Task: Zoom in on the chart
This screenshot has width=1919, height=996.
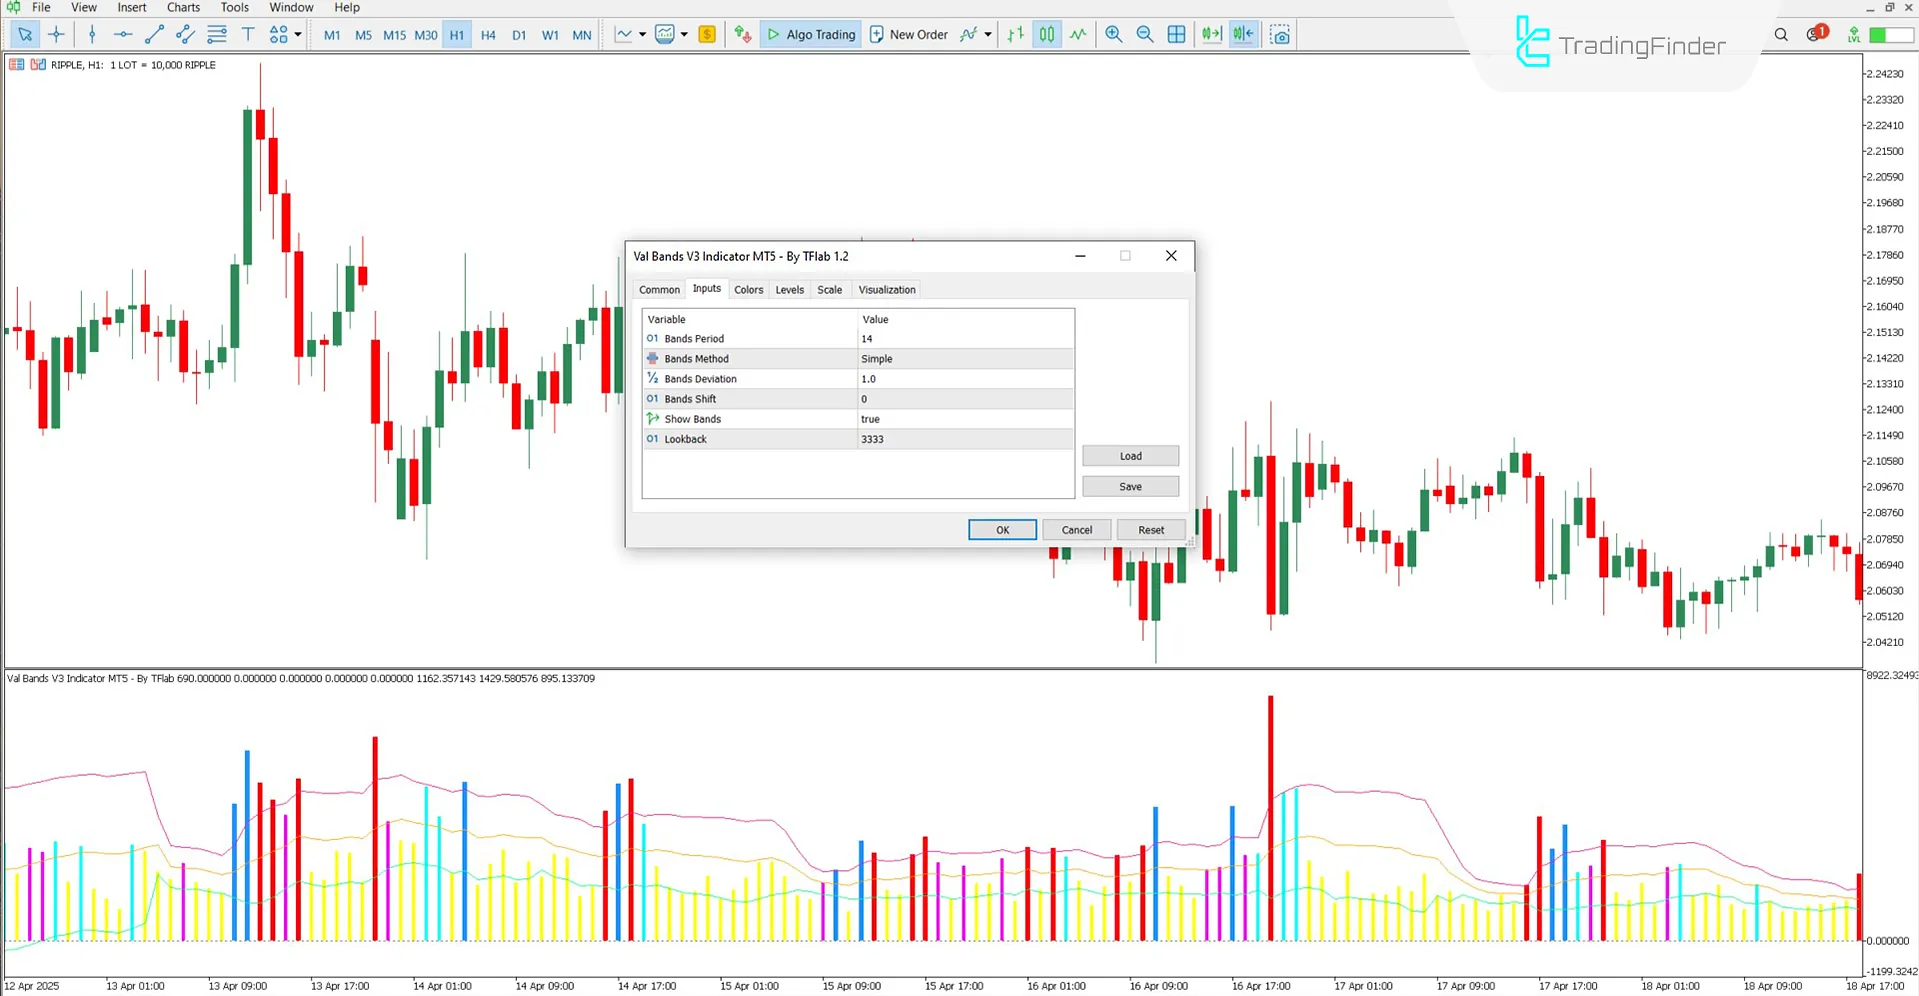Action: (x=1113, y=34)
